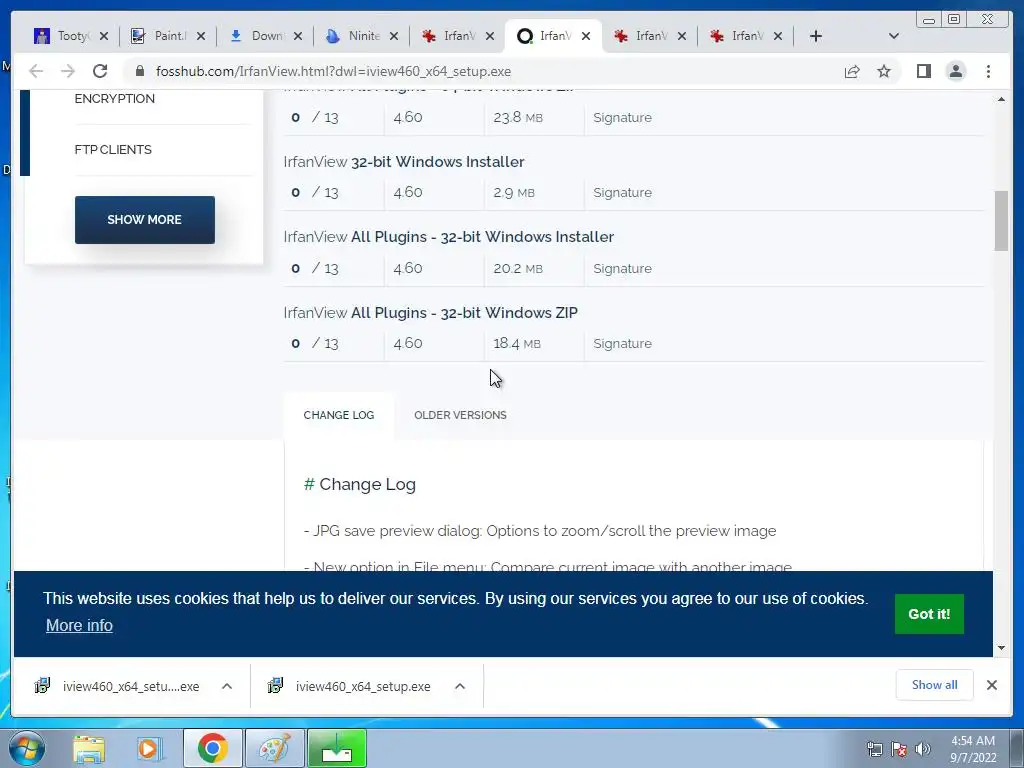Launch Windows Media Player from taskbar
Screen dimensions: 1024x768
150,749
